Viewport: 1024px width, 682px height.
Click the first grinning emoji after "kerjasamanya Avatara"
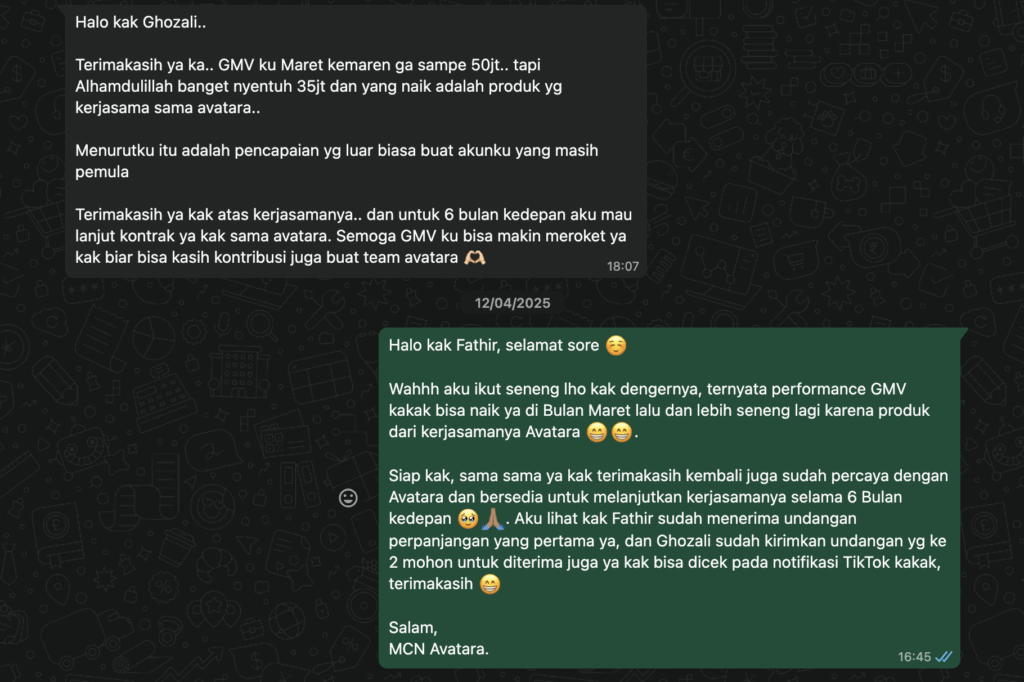pyautogui.click(x=596, y=432)
